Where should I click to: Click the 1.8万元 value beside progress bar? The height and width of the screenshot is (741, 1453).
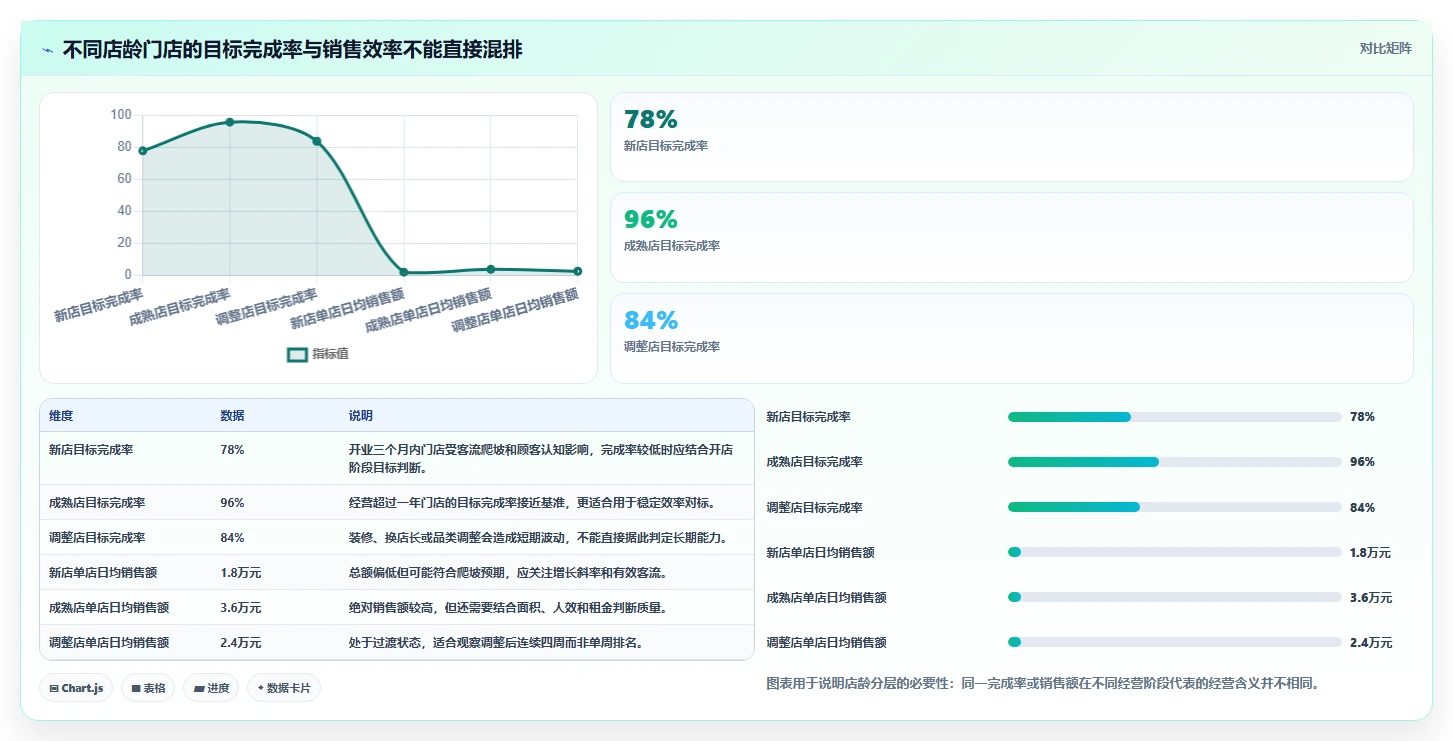[1370, 553]
